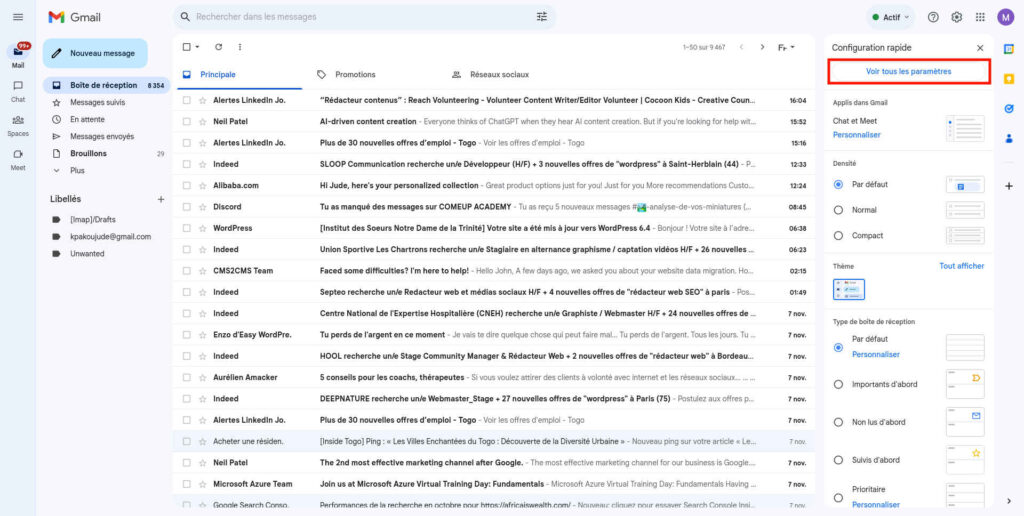Image resolution: width=1024 pixels, height=516 pixels.
Task: Go to next page of messages
Action: pyautogui.click(x=762, y=47)
